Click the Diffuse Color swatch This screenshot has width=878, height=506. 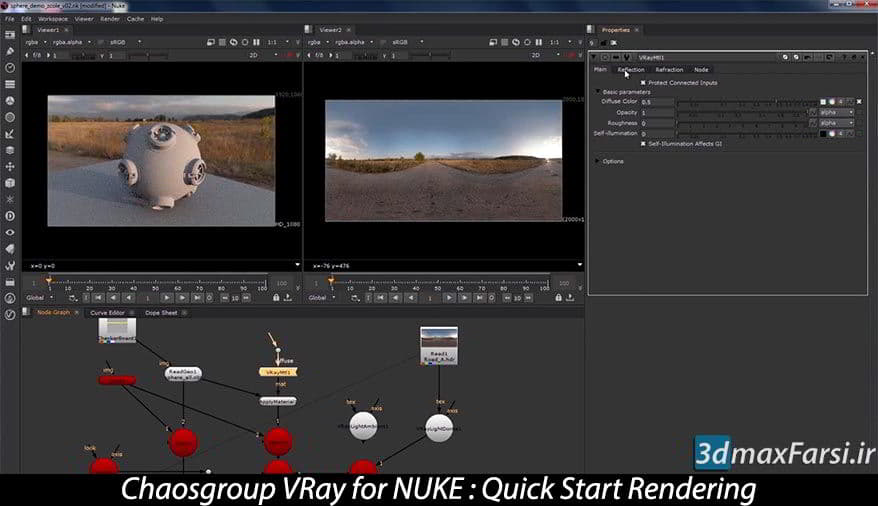tap(823, 102)
